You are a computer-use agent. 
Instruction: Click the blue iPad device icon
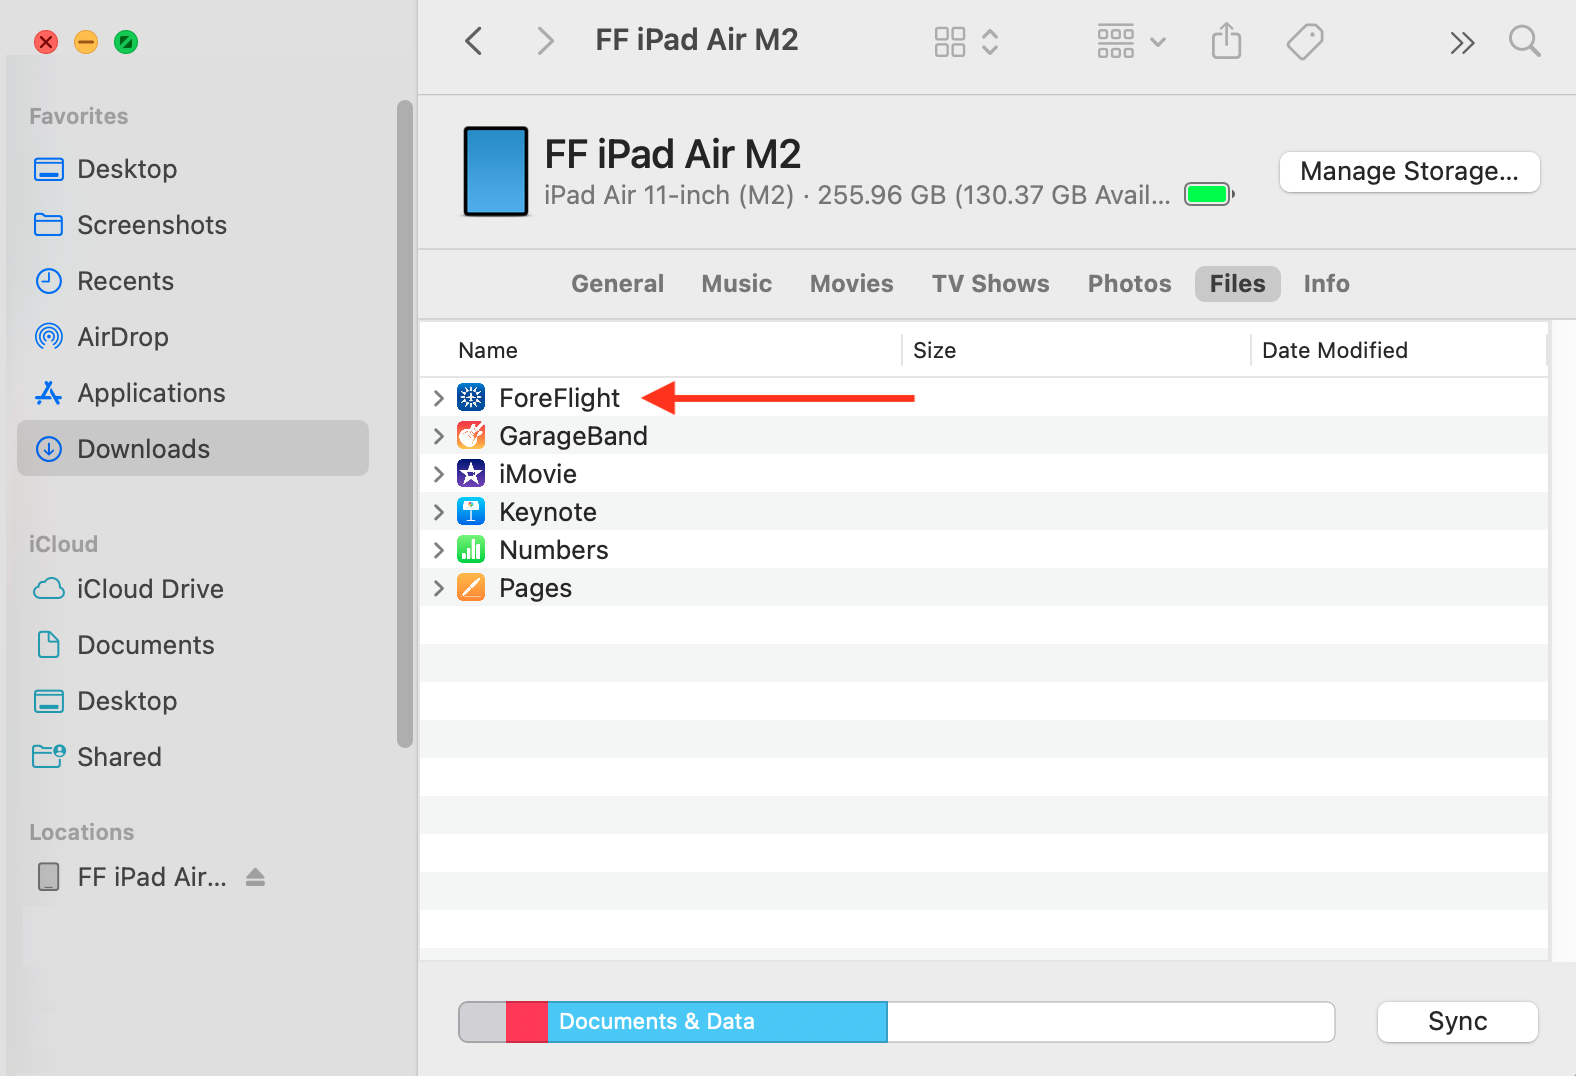click(496, 171)
